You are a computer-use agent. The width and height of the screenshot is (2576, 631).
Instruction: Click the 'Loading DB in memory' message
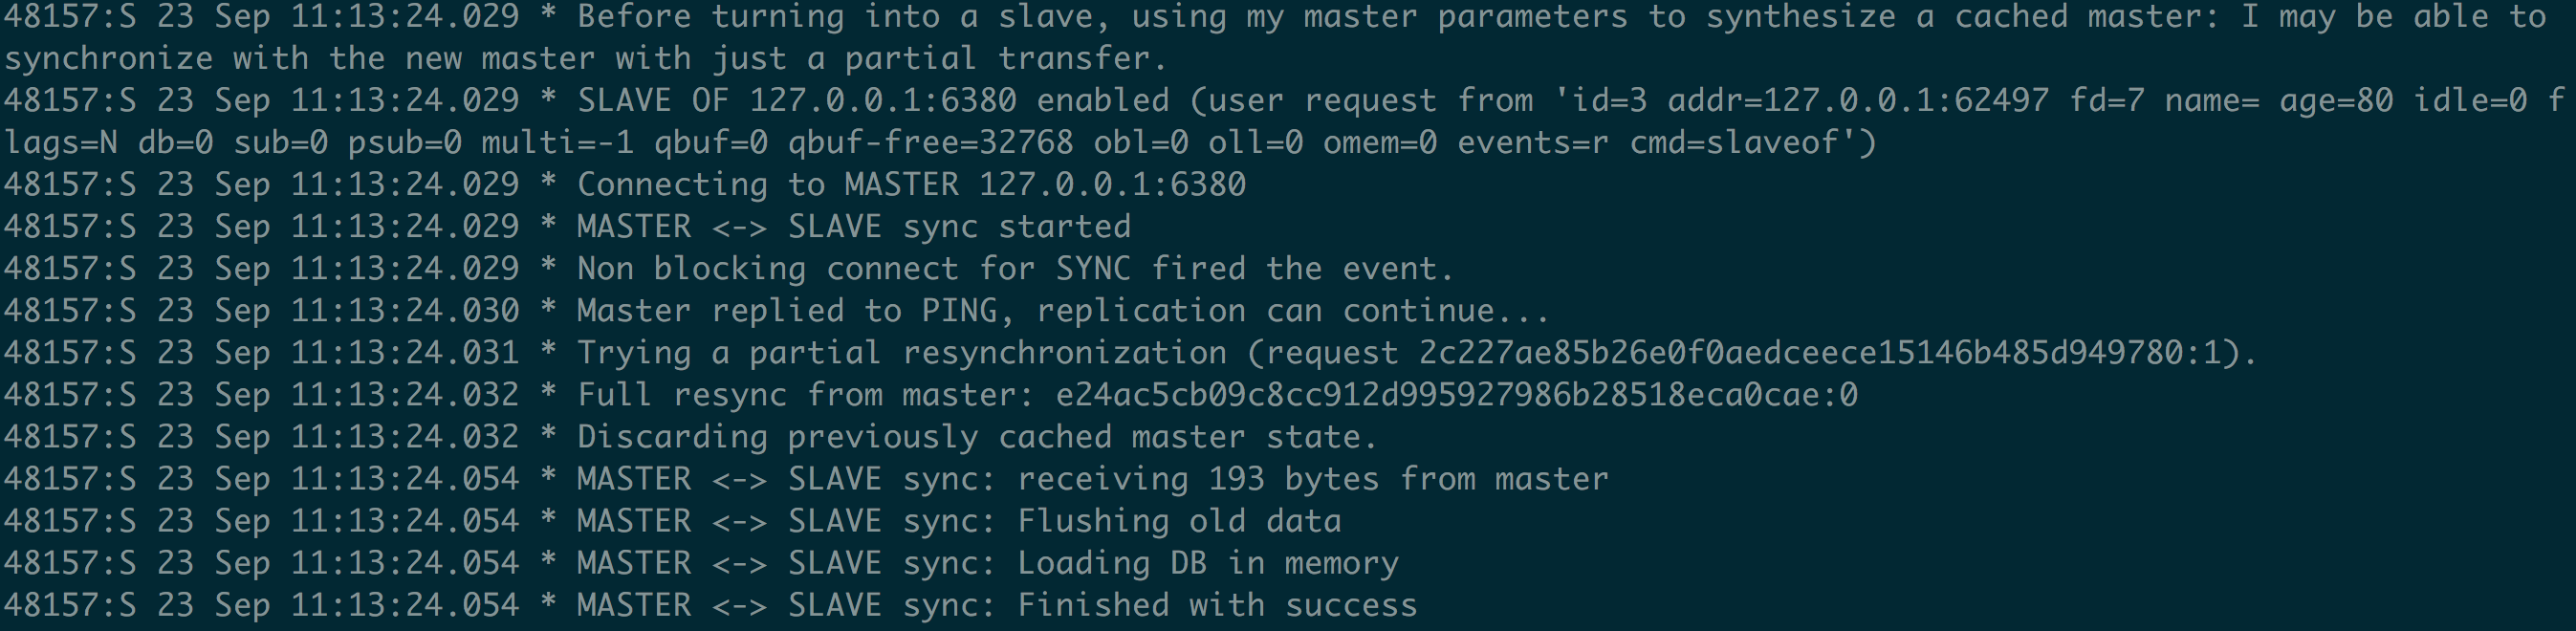click(1207, 563)
